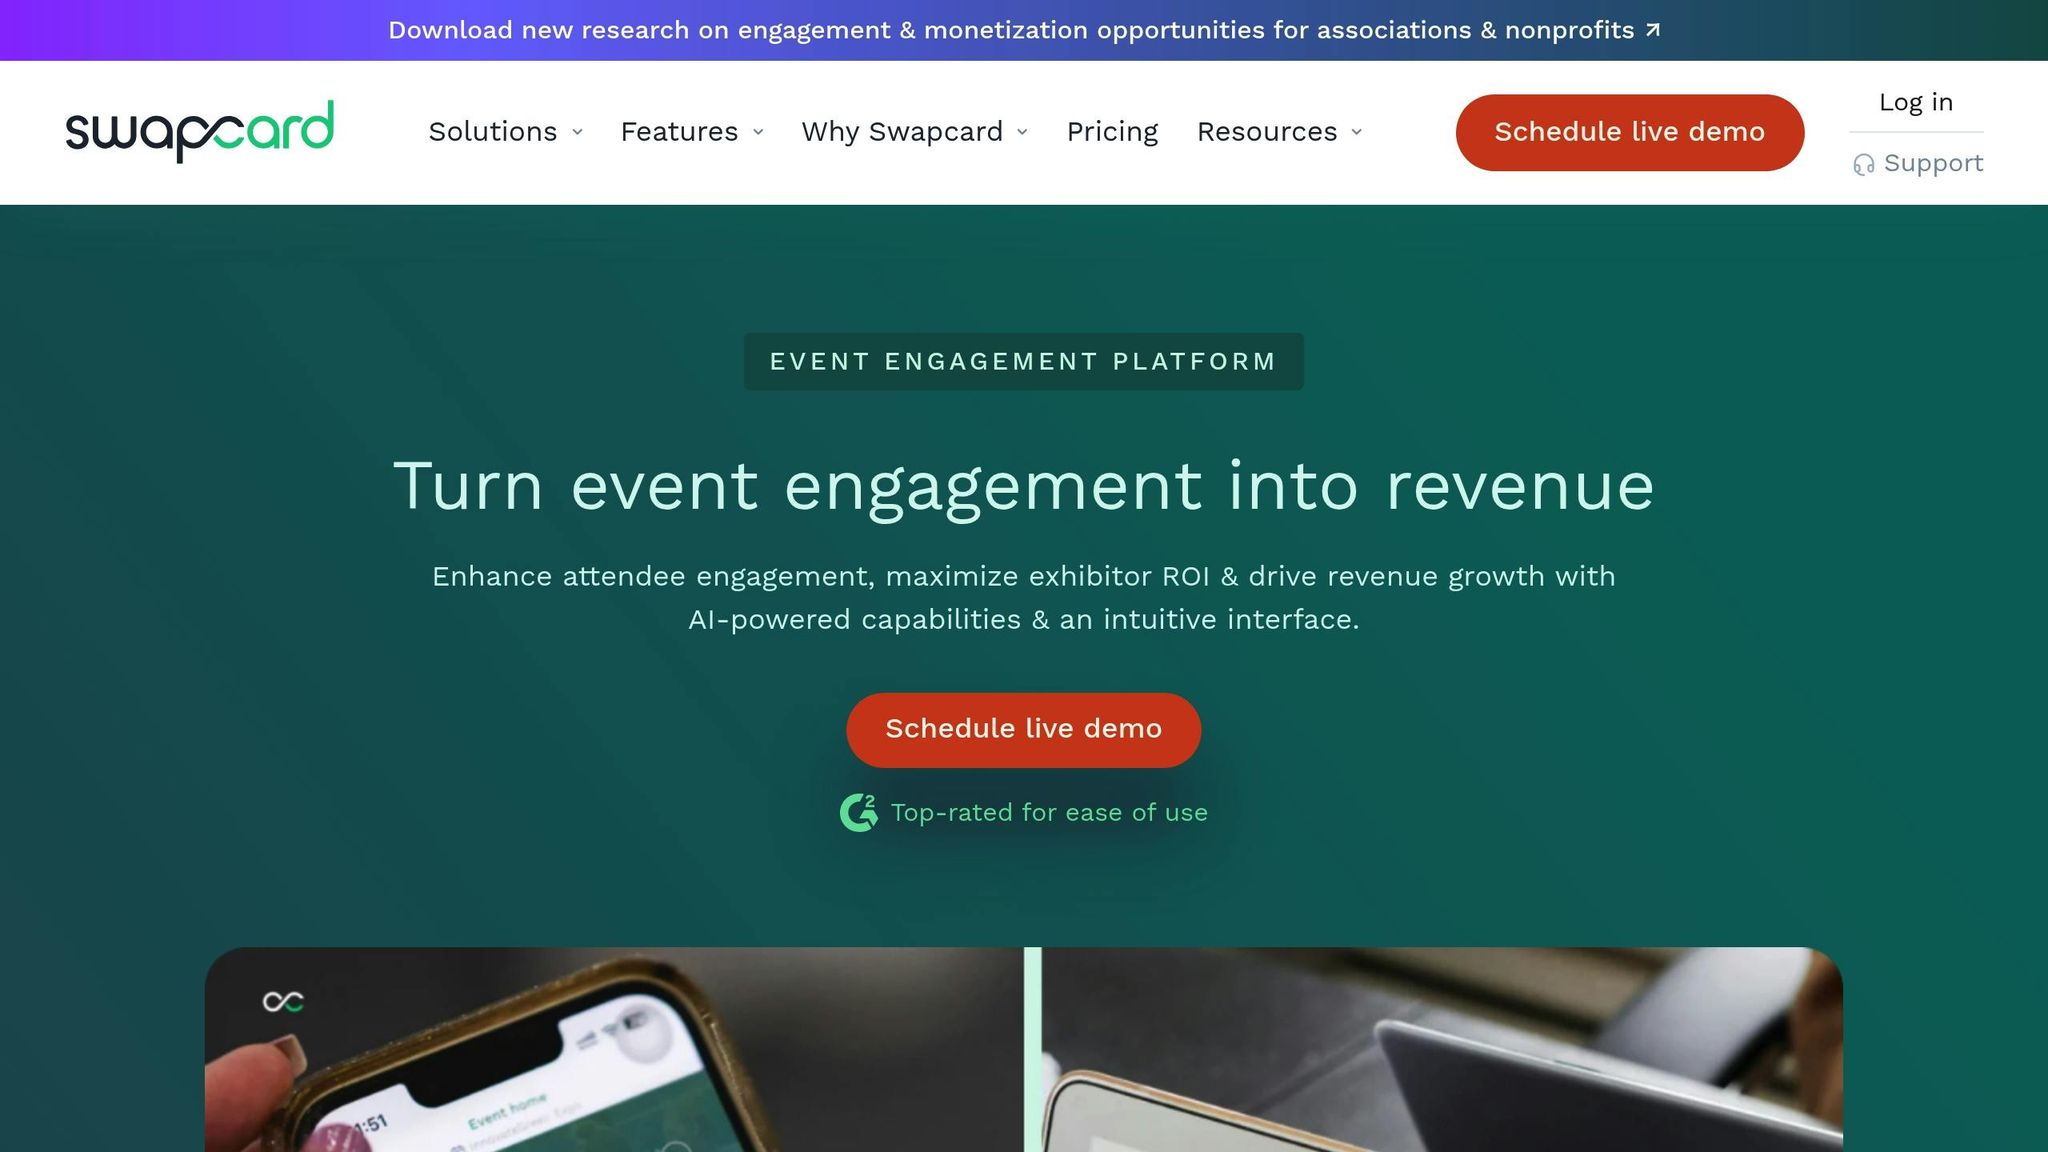This screenshot has width=2048, height=1152.
Task: Click Top-rated for ease of use link
Action: (x=1049, y=813)
